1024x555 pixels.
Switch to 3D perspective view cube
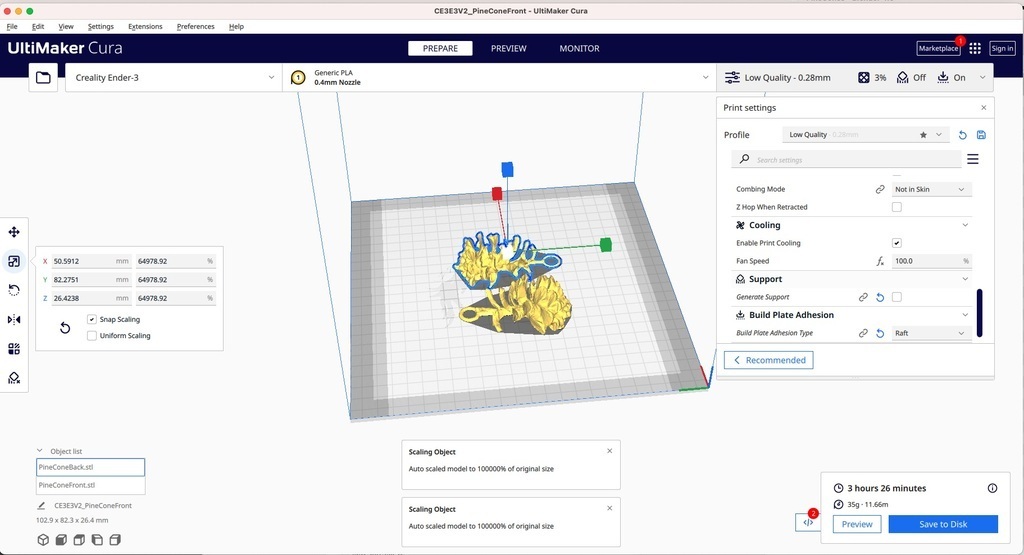point(43,540)
